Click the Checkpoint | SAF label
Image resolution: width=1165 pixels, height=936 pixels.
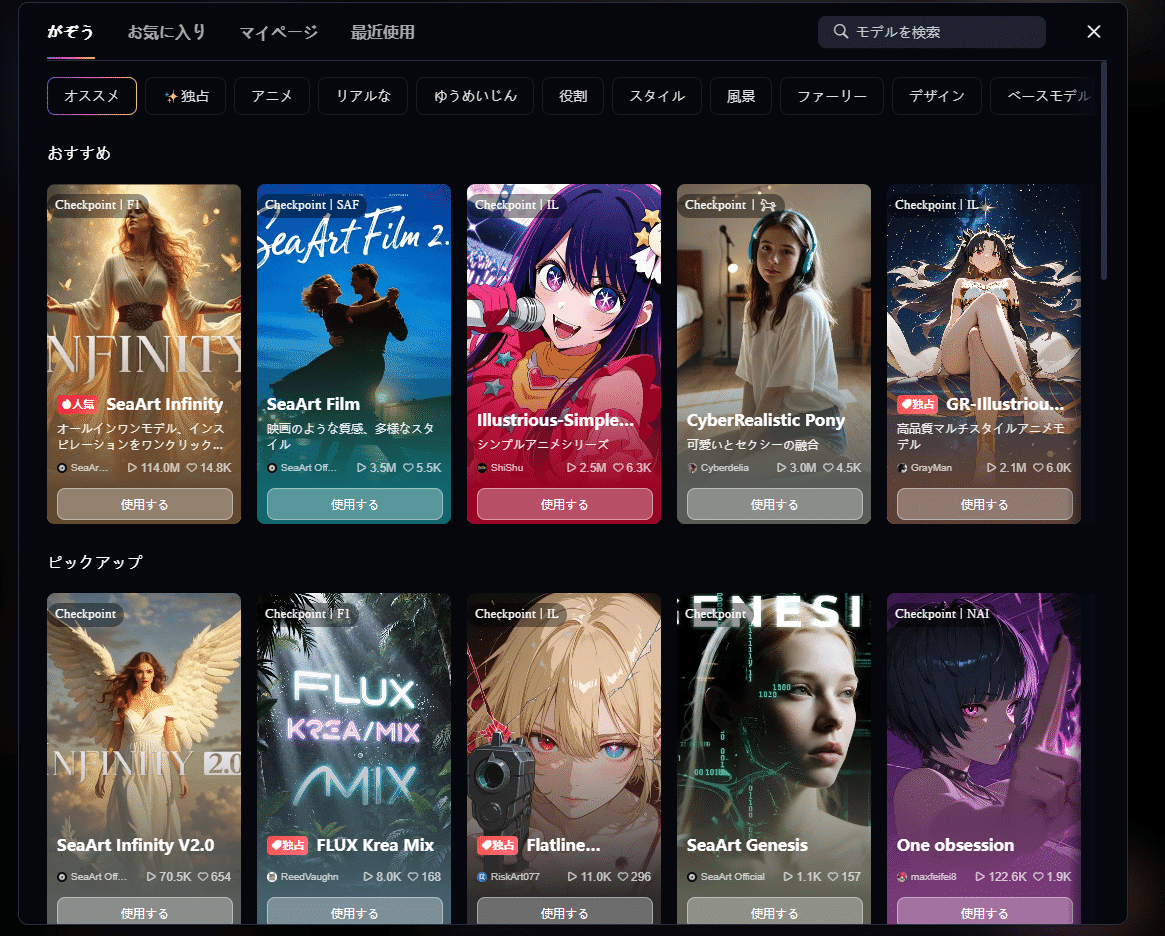(312, 205)
